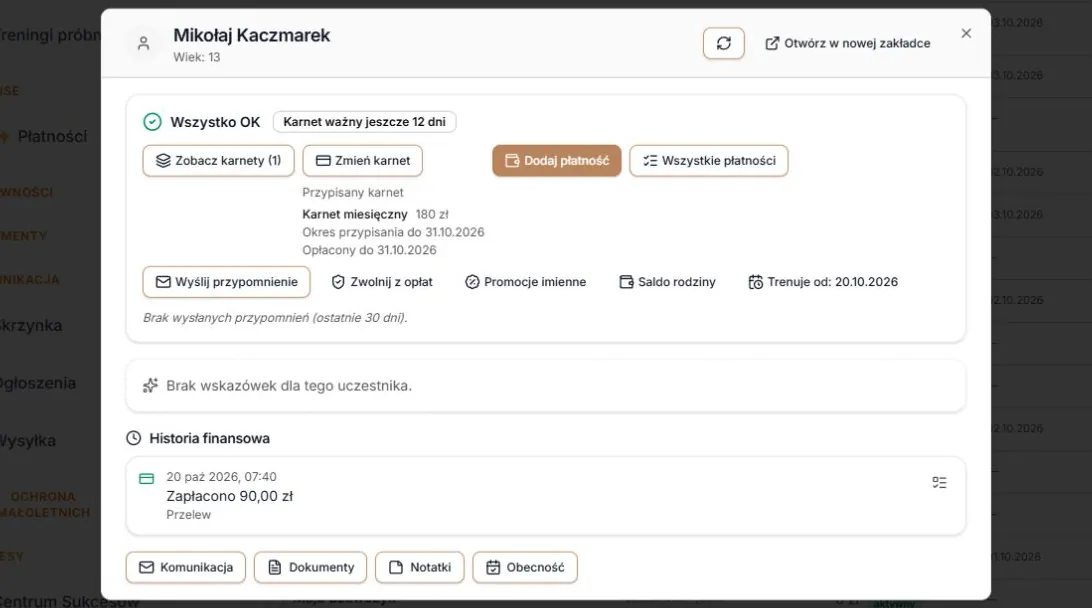The height and width of the screenshot is (608, 1092).
Task: Click the Historia finansowa clock icon
Action: [134, 438]
